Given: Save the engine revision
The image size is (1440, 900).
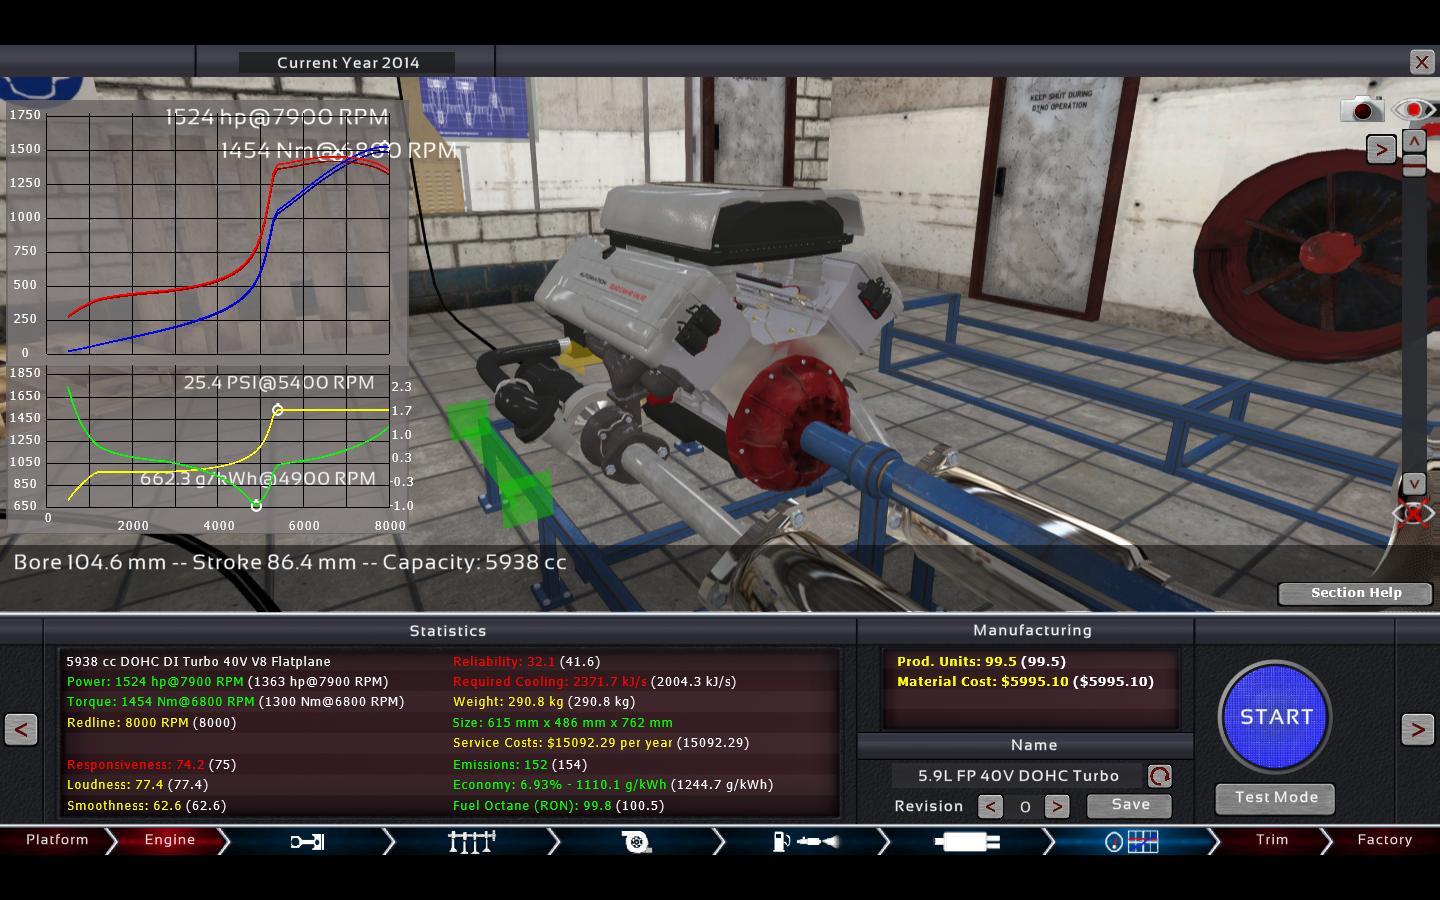Looking at the screenshot, I should (1129, 805).
